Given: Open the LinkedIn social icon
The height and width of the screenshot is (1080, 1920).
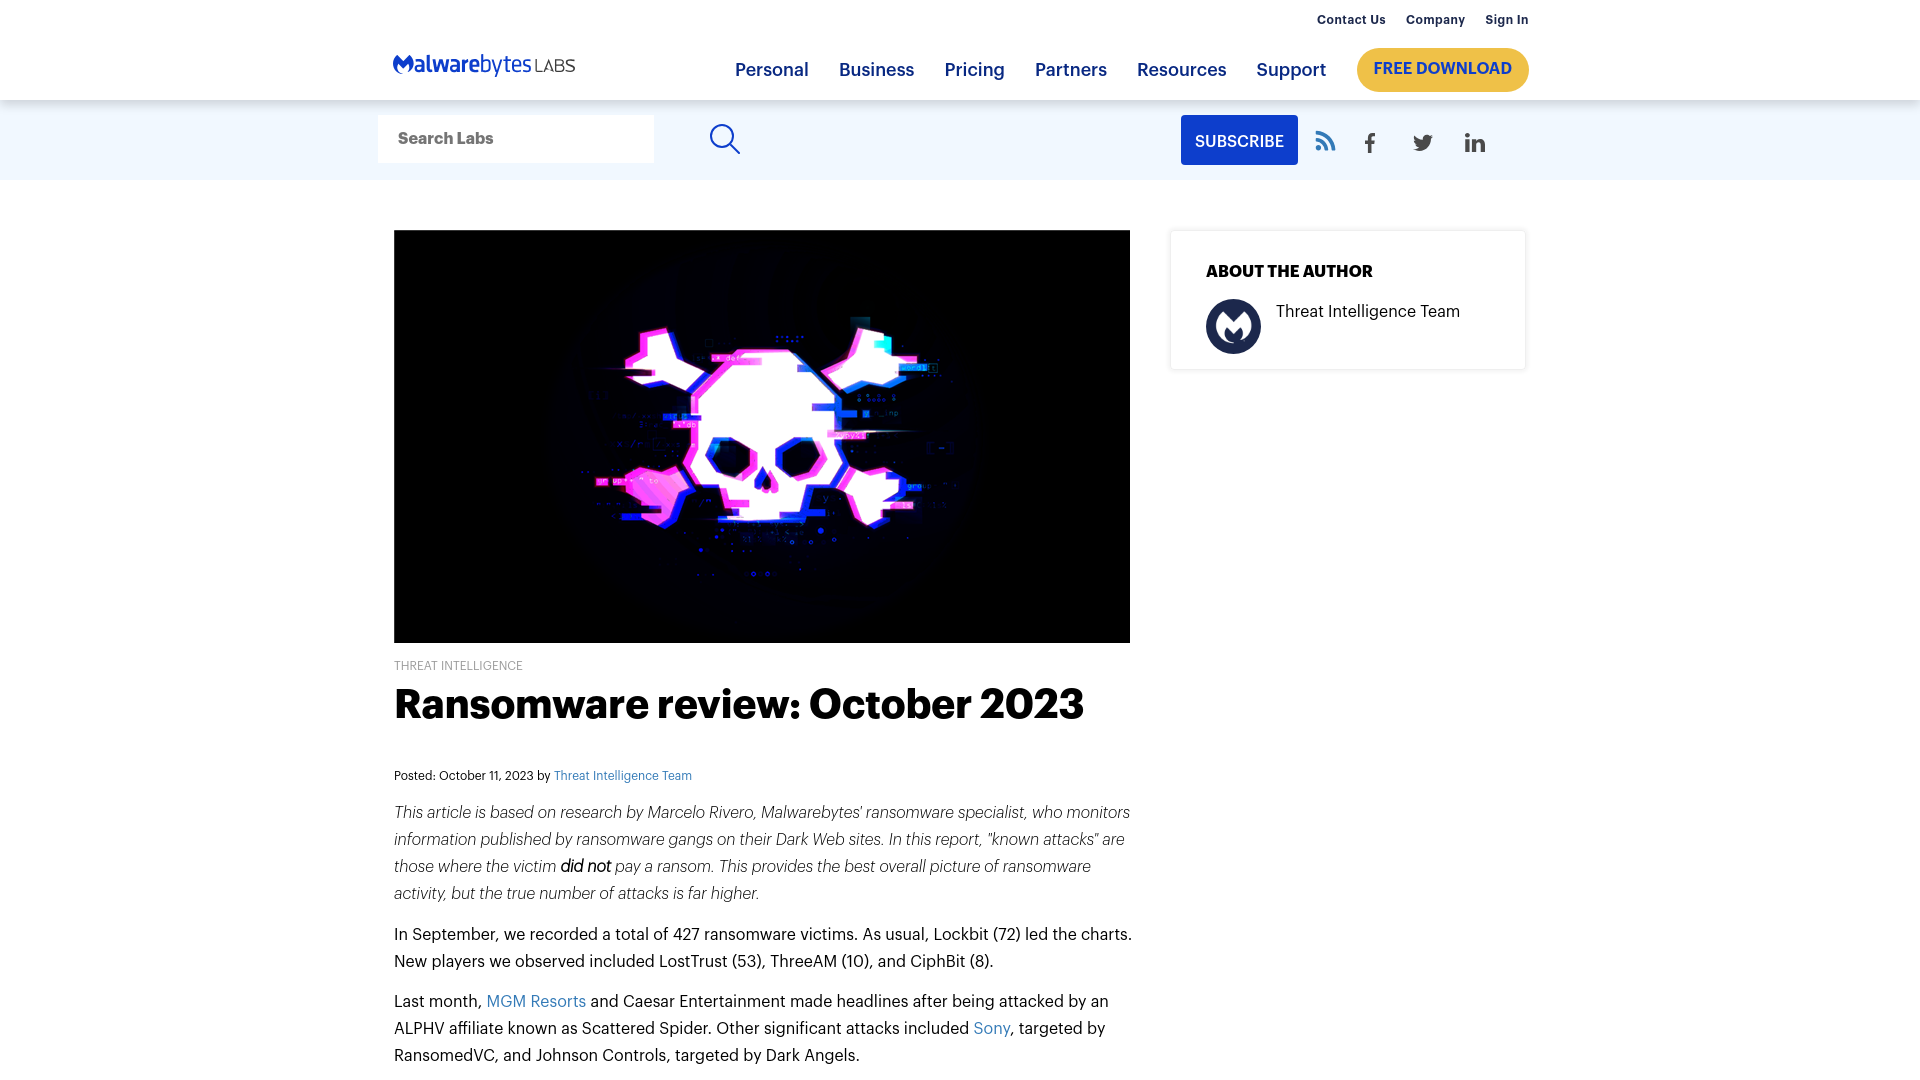Looking at the screenshot, I should pyautogui.click(x=1474, y=142).
